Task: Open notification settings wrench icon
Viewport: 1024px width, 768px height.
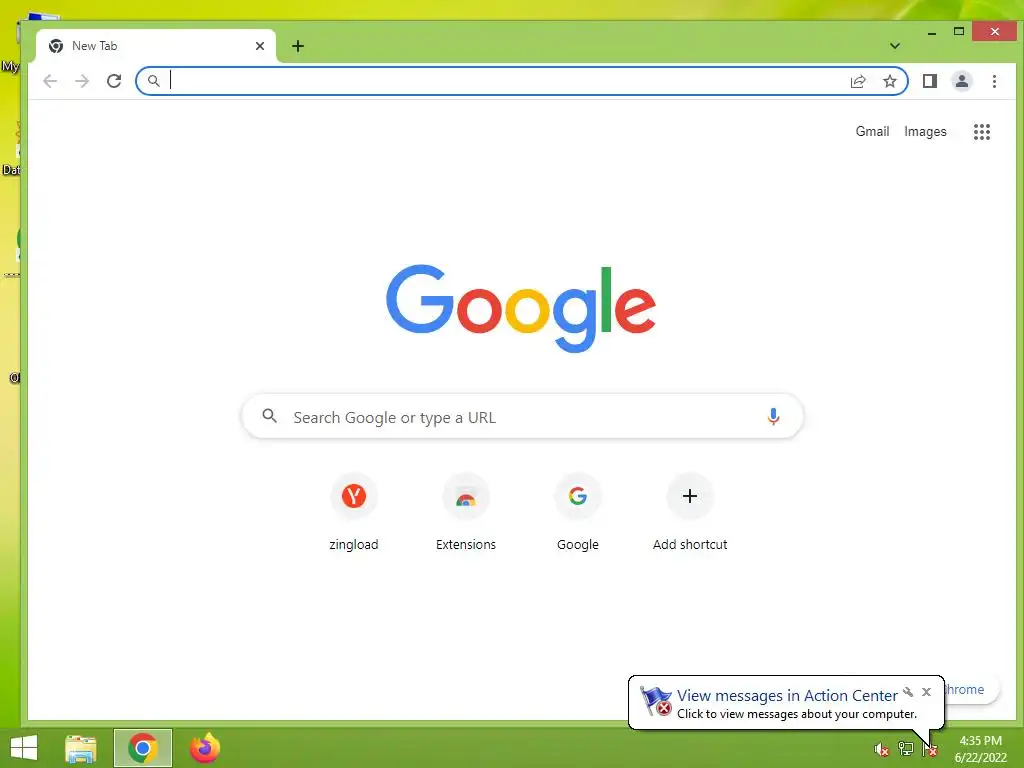Action: (x=908, y=692)
